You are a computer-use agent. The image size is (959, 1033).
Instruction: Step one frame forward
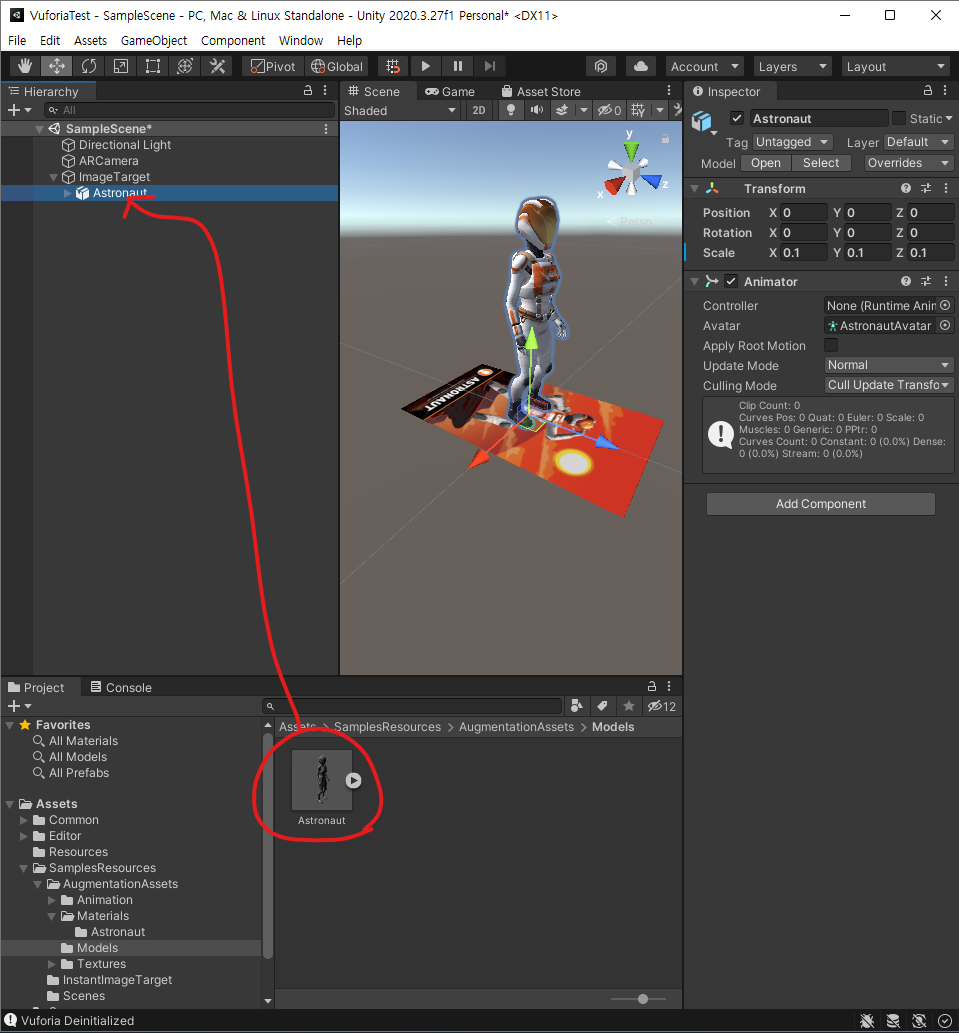tap(489, 66)
